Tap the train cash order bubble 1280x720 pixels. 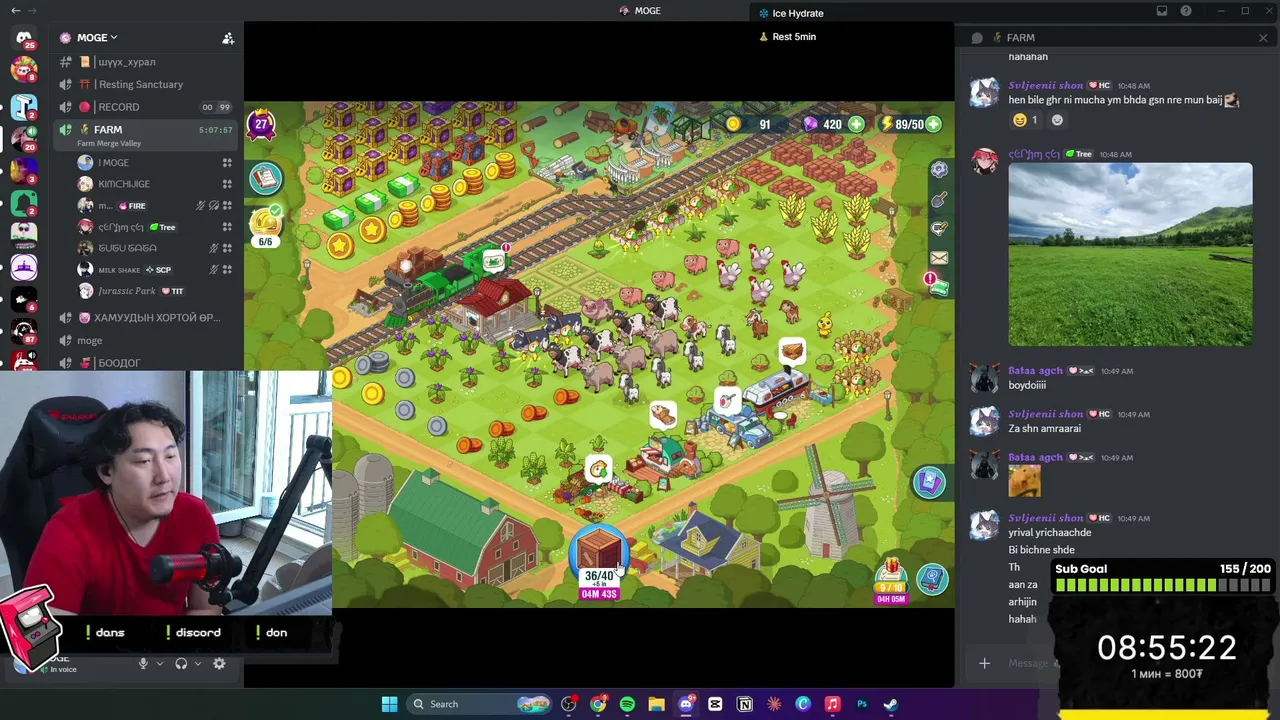pos(494,261)
